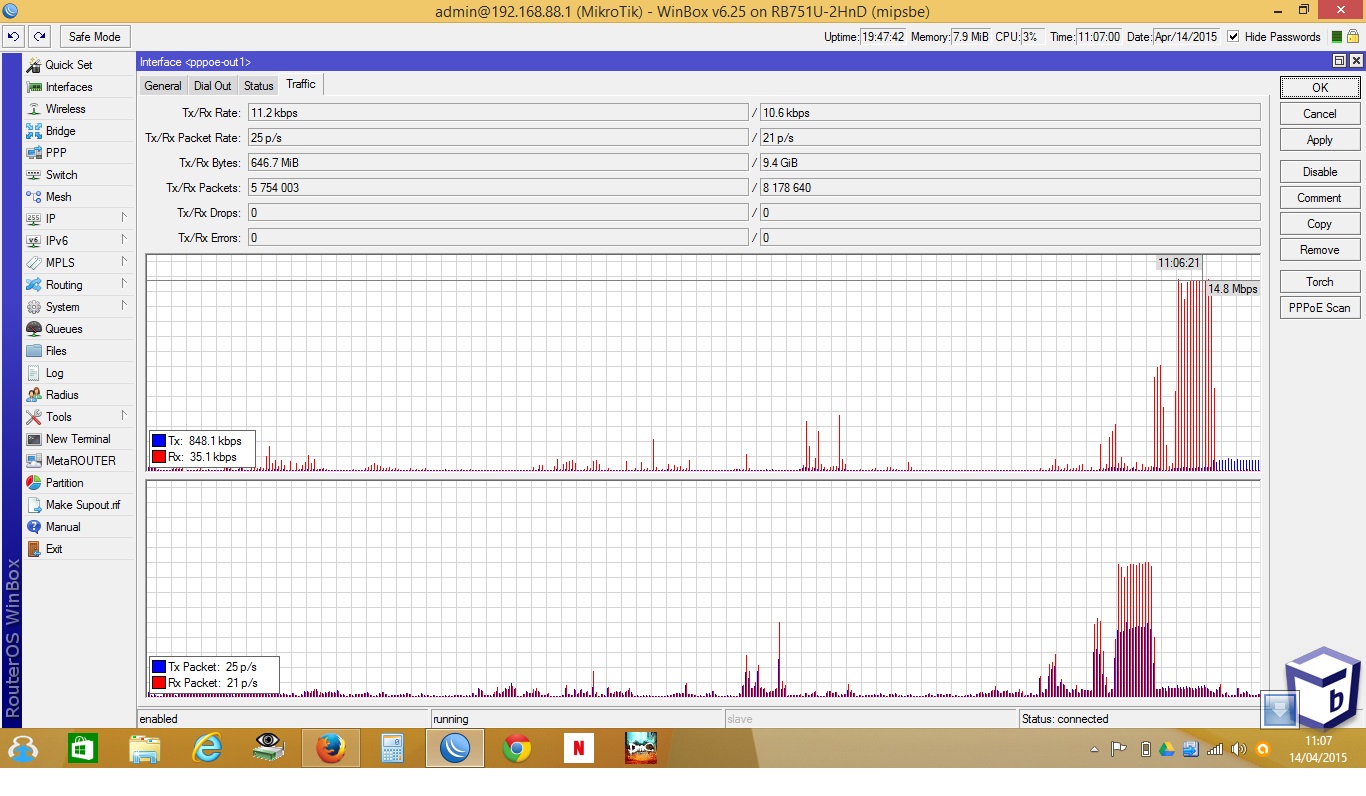The width and height of the screenshot is (1366, 796).
Task: Click the red Rx Packet legend swatch
Action: [x=159, y=683]
